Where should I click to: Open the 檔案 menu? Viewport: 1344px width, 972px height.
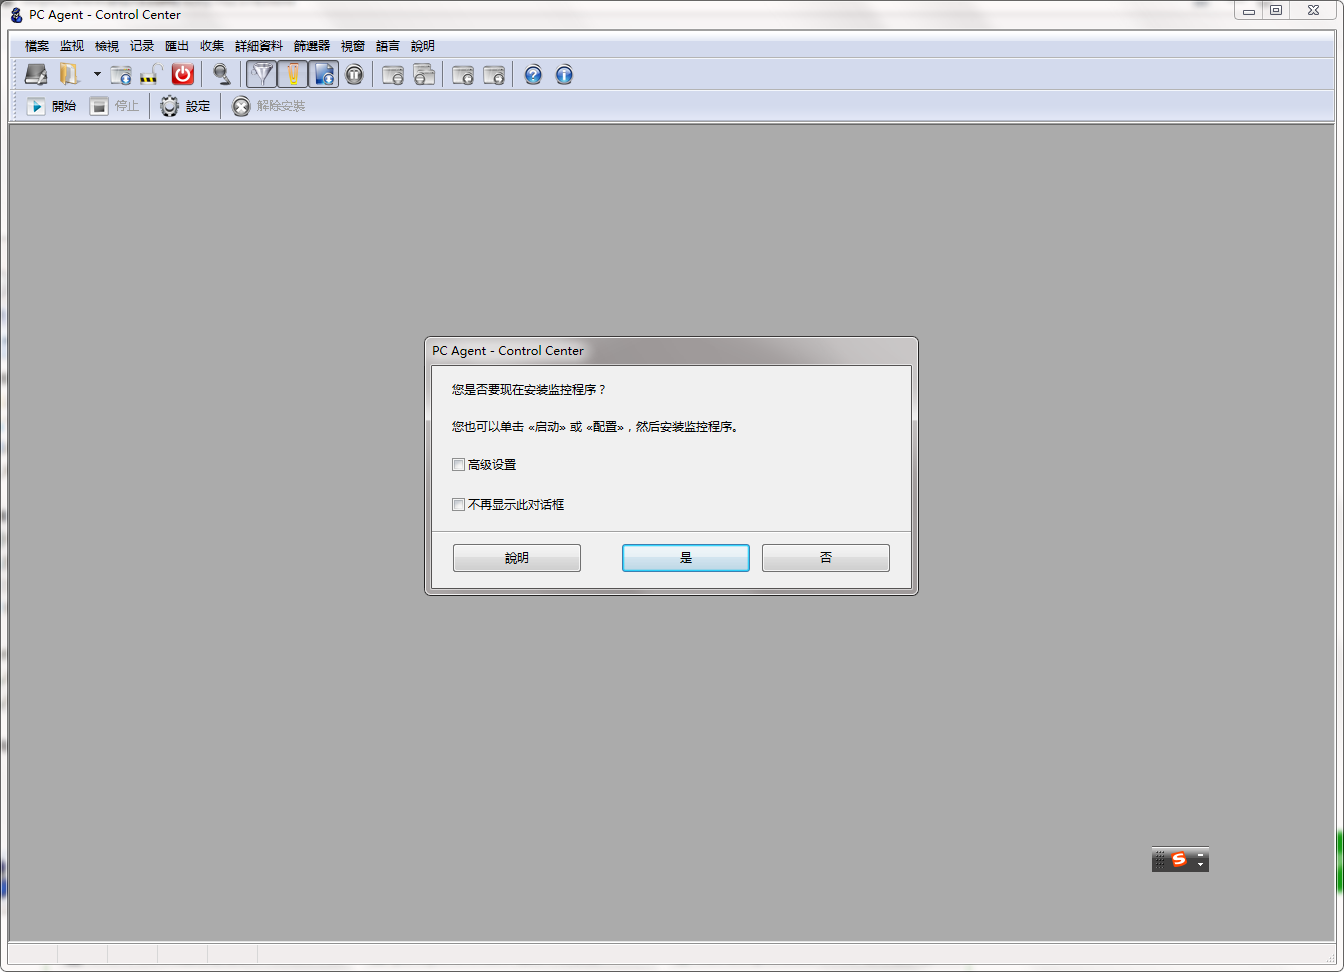coord(37,46)
